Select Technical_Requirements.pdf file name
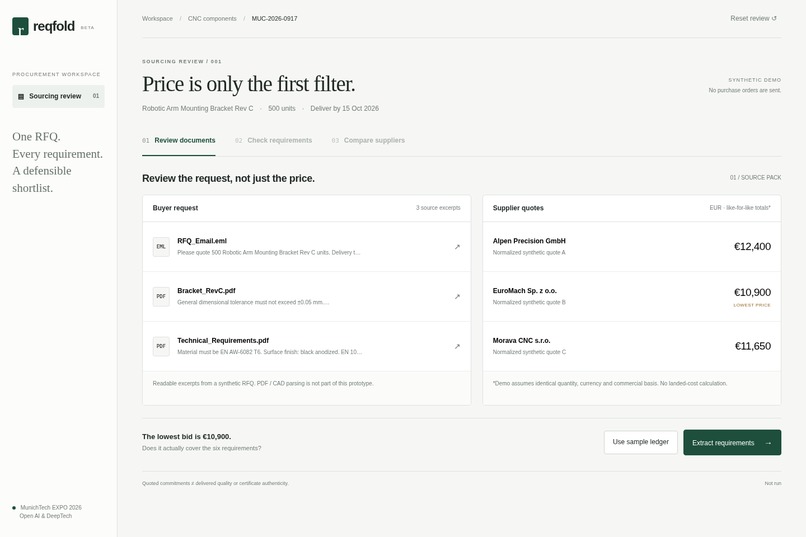806x537 pixels. click(x=223, y=341)
